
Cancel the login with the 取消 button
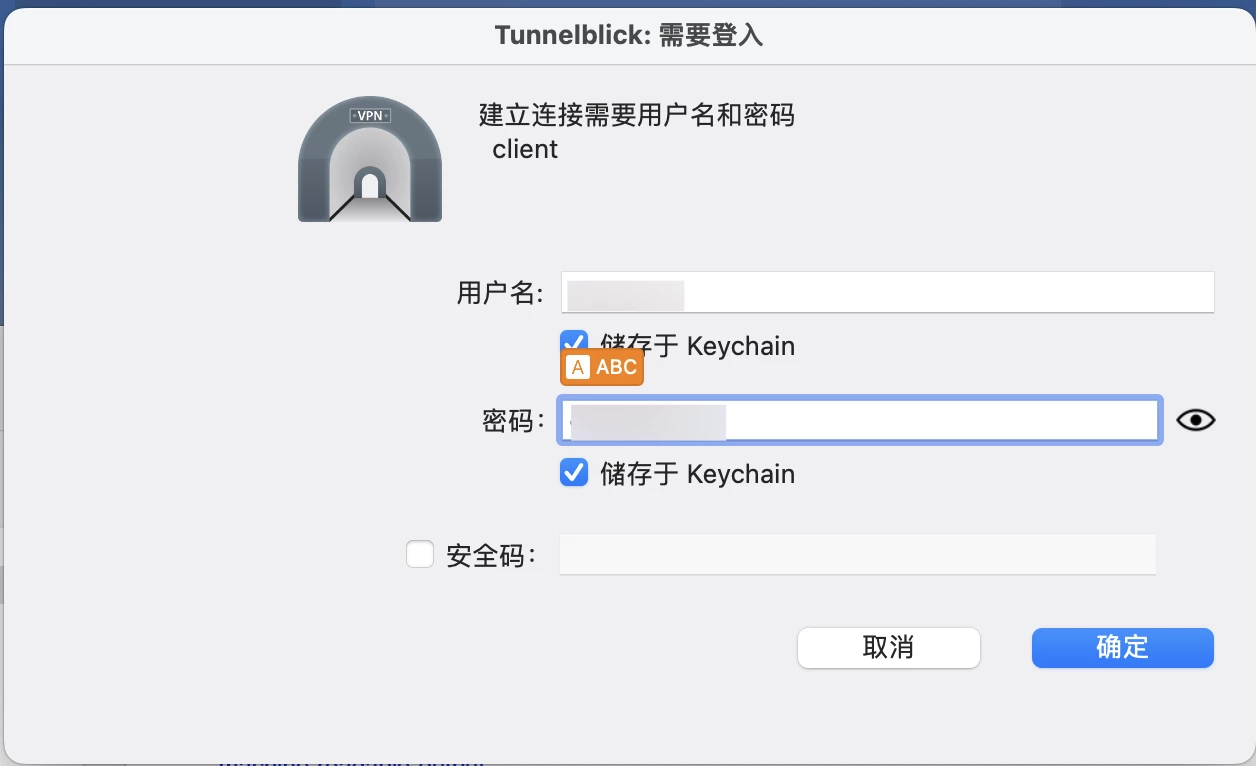click(x=888, y=647)
